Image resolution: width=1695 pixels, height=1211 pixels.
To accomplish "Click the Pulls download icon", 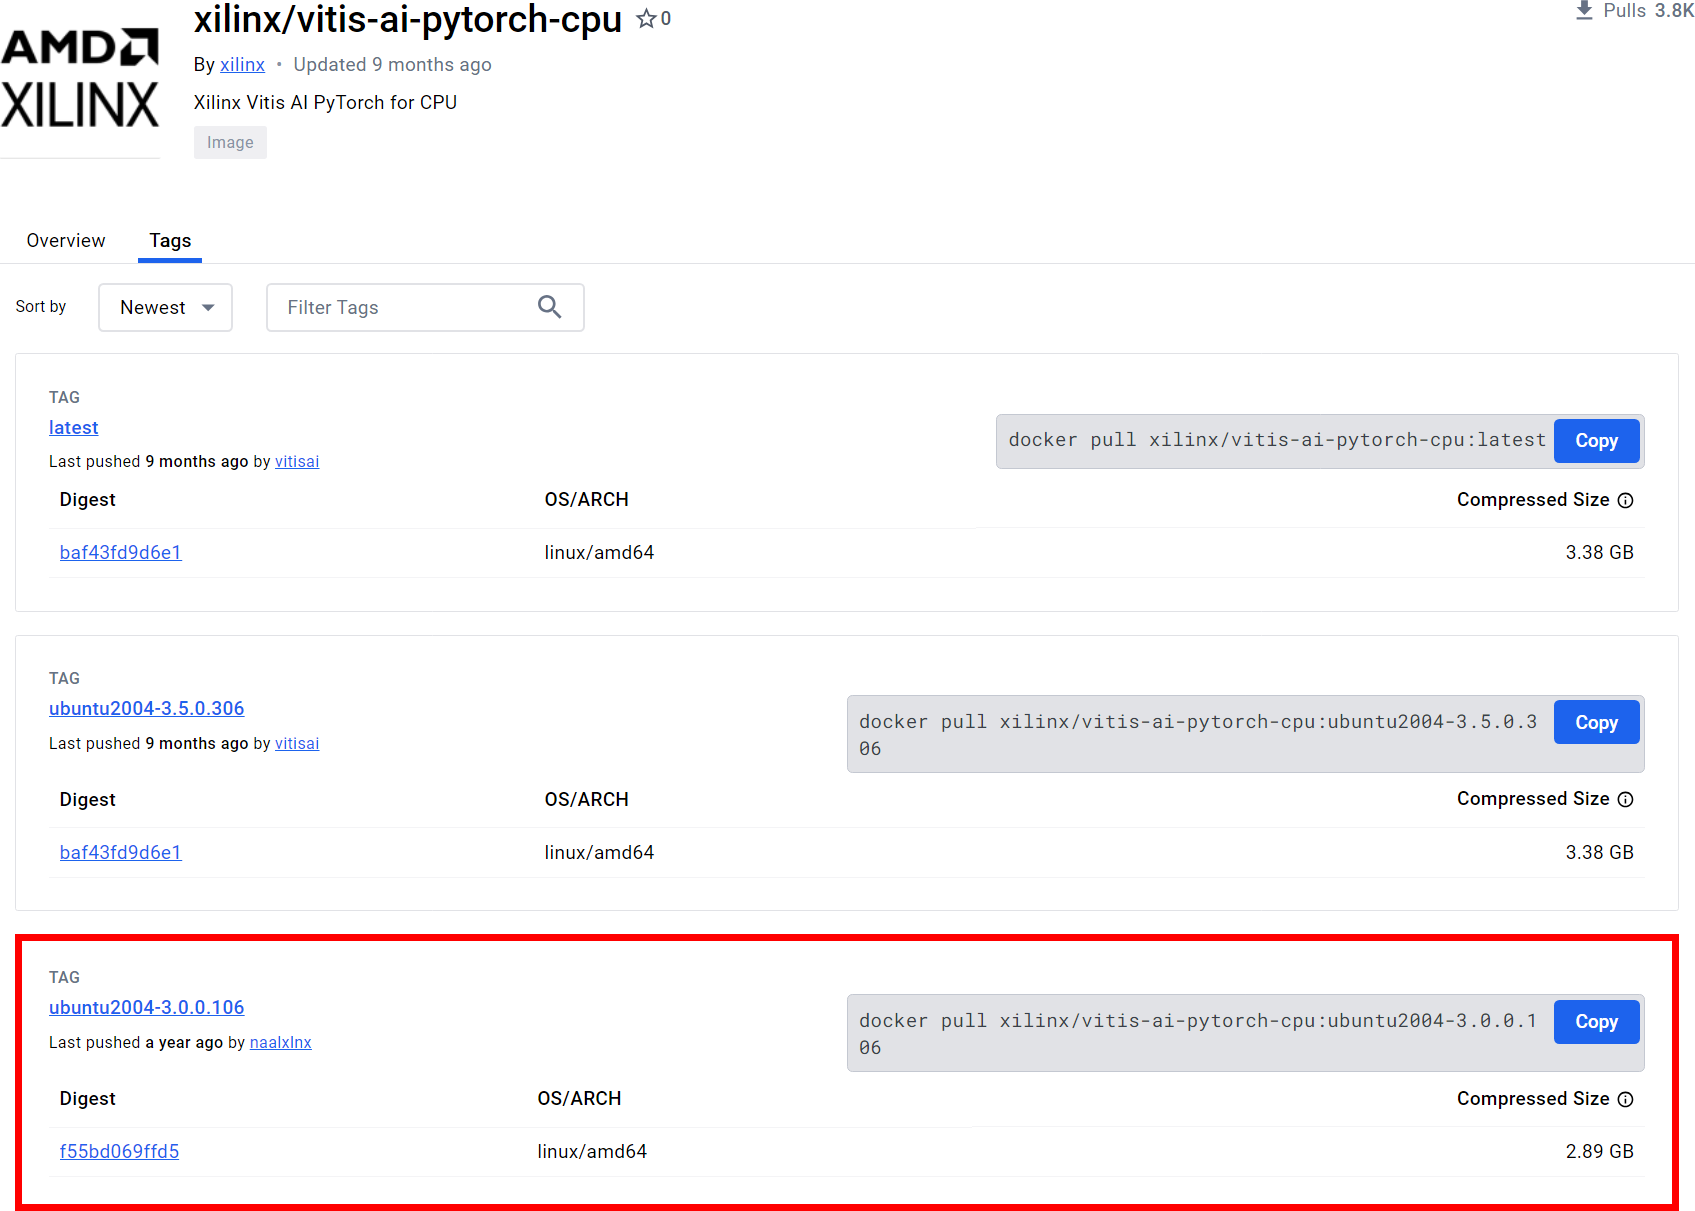I will (x=1584, y=11).
